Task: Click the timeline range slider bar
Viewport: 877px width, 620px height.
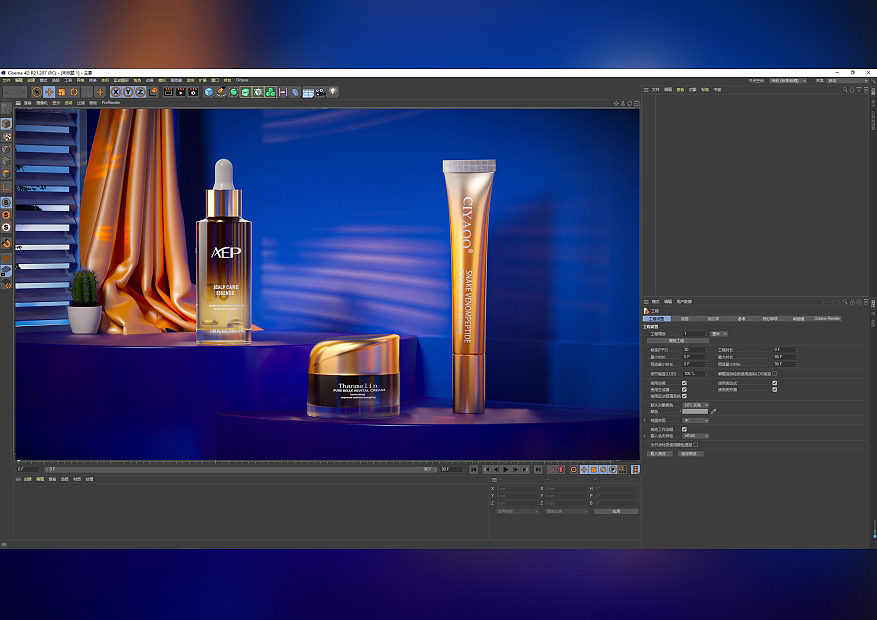Action: point(241,469)
